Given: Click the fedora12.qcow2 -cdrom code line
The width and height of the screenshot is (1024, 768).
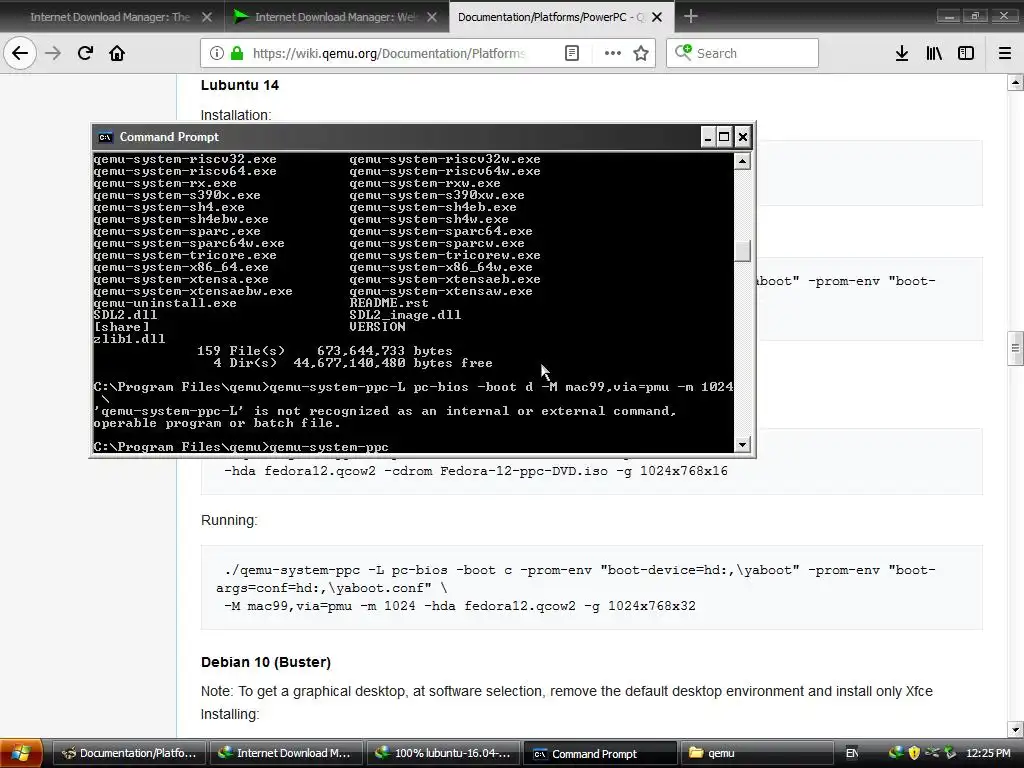Looking at the screenshot, I should pos(475,471).
